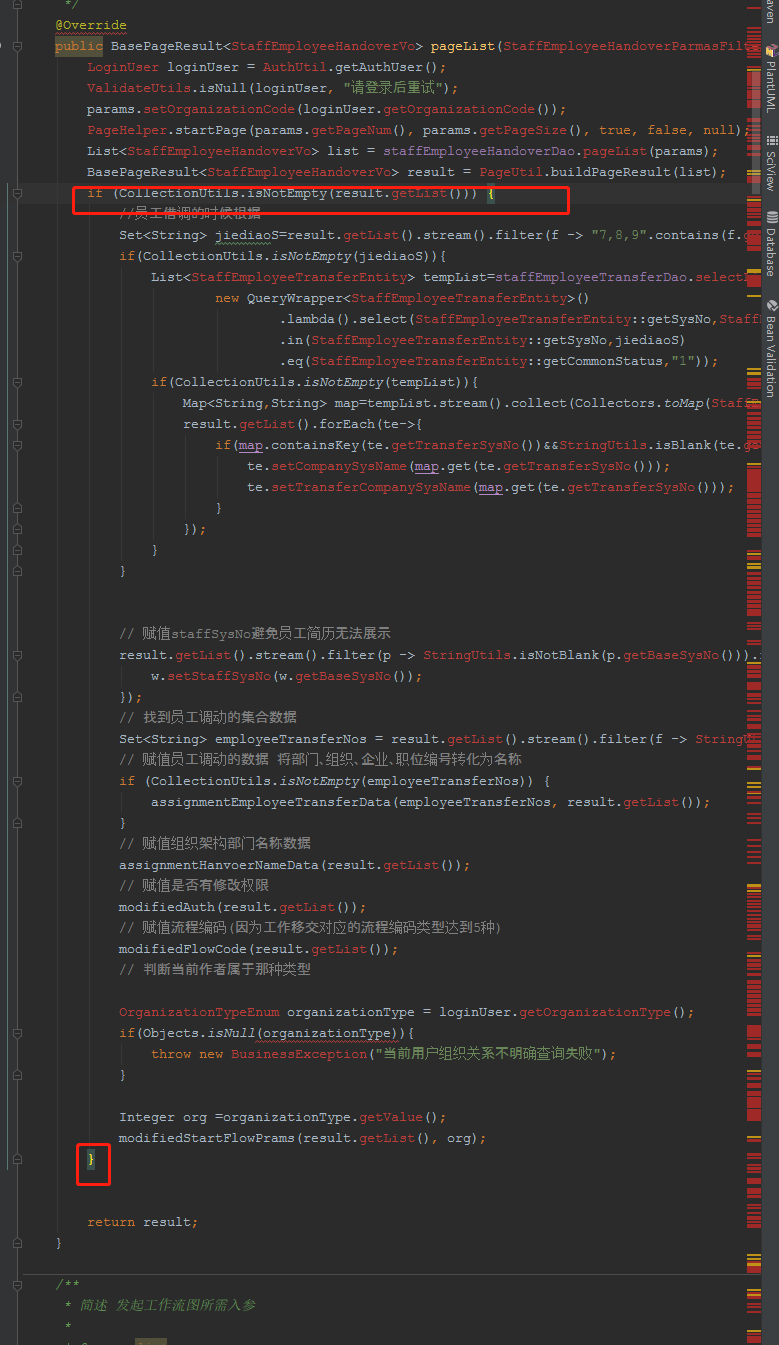Viewport: 779px width, 1345px height.
Task: Click the '.eq(' call with getCommonStatus
Action: [x=295, y=361]
